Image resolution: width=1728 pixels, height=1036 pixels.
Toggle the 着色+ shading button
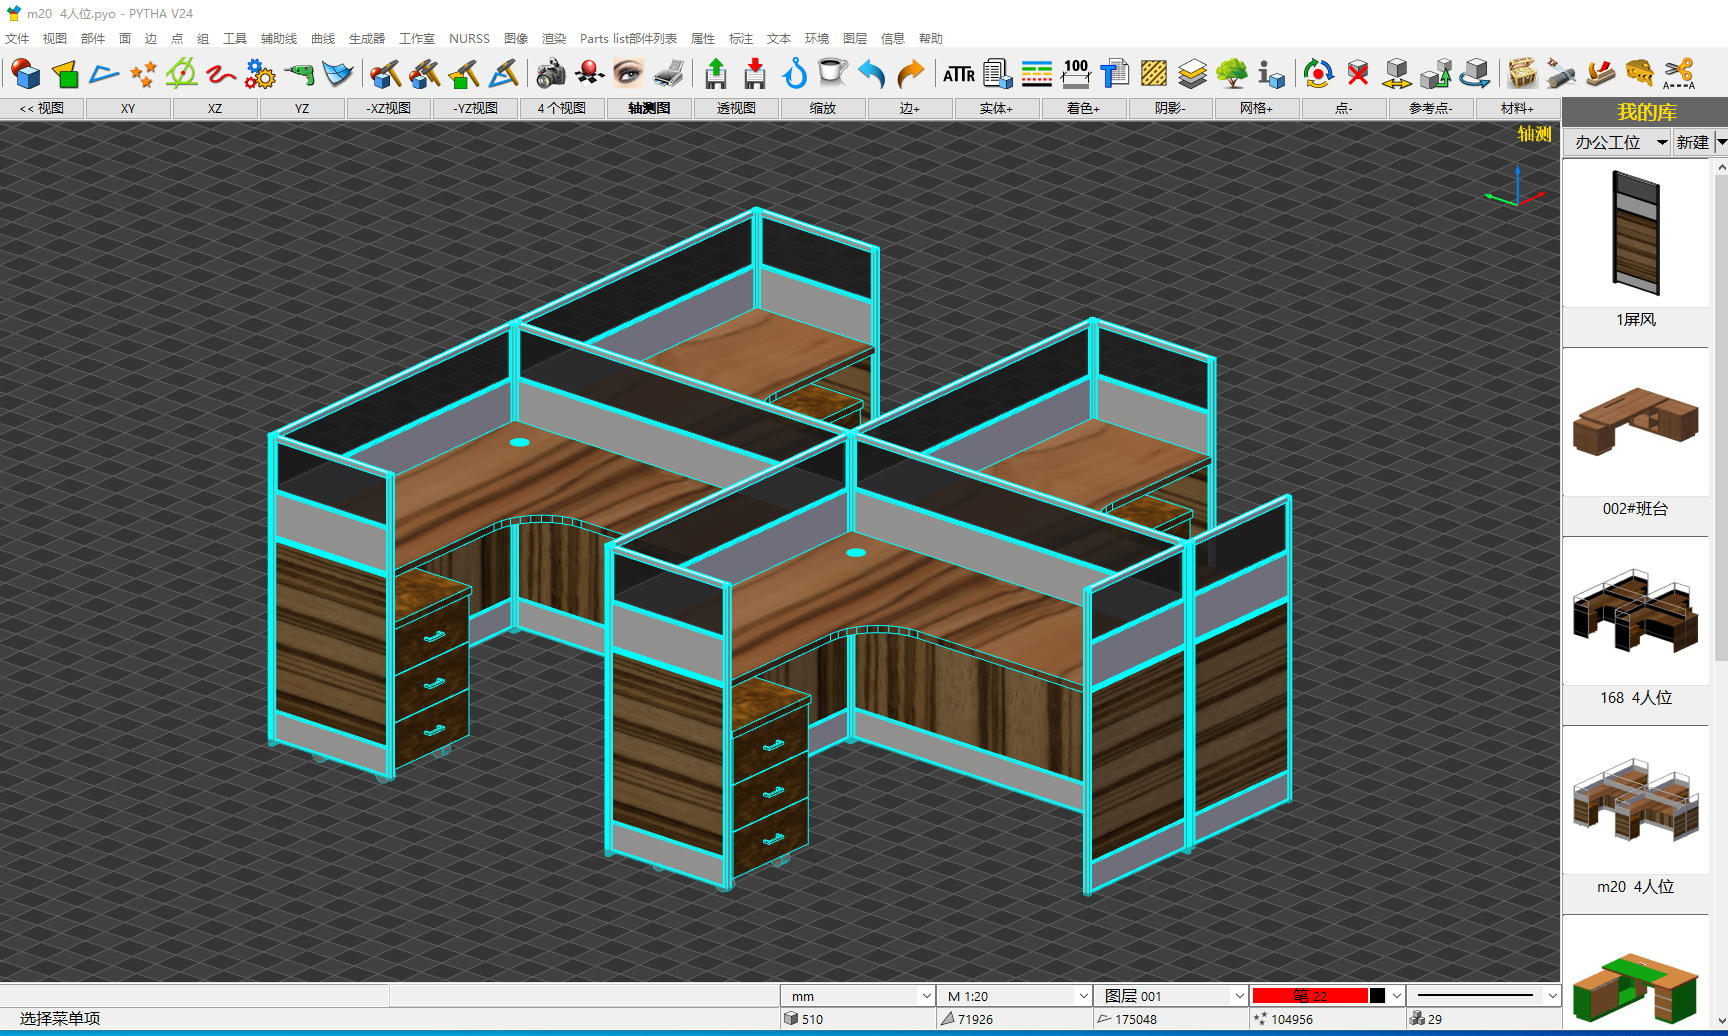coord(1083,108)
